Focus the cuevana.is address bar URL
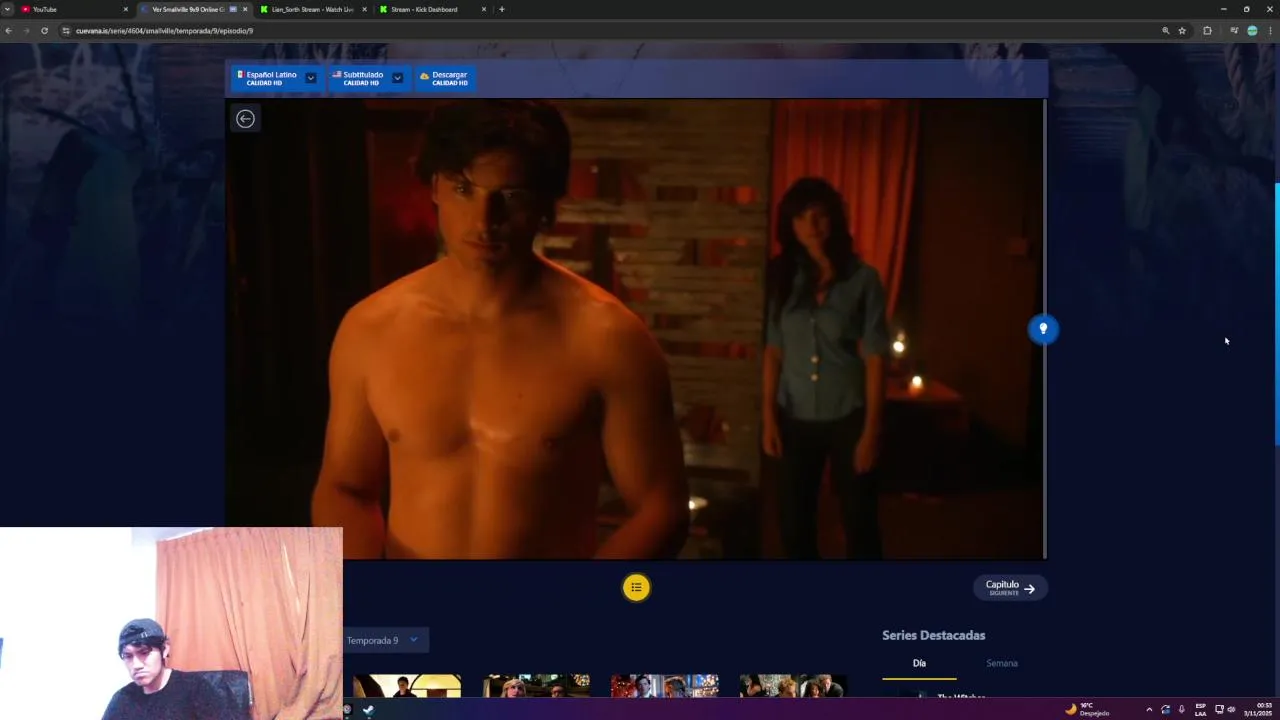The width and height of the screenshot is (1280, 720). point(164,31)
